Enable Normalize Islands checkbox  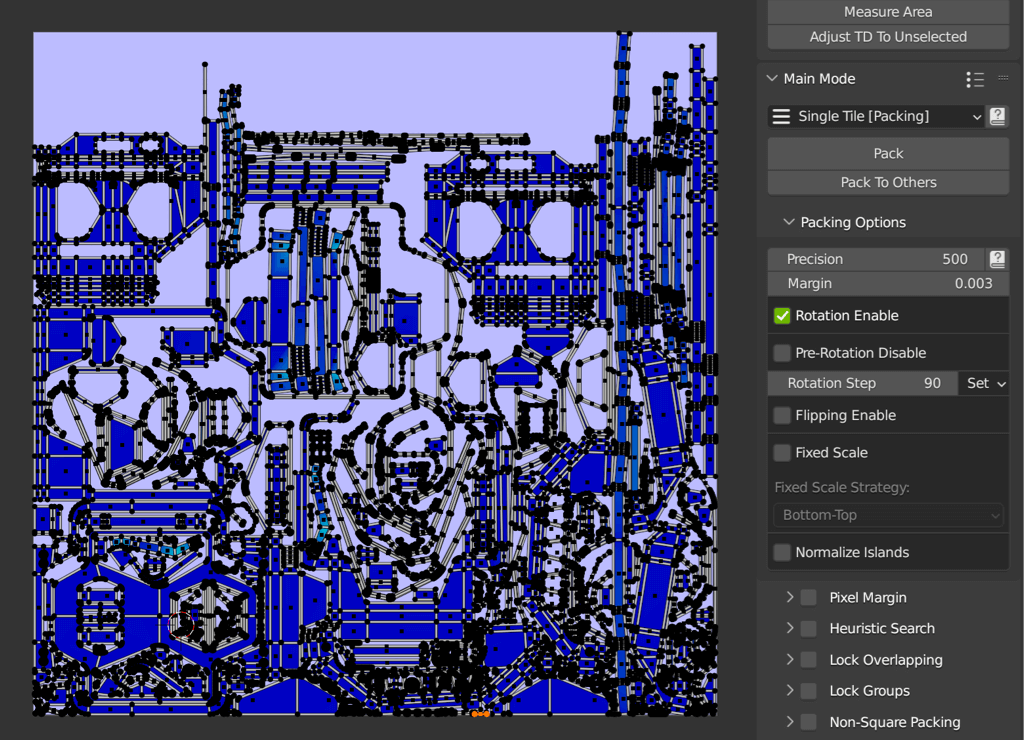(782, 552)
